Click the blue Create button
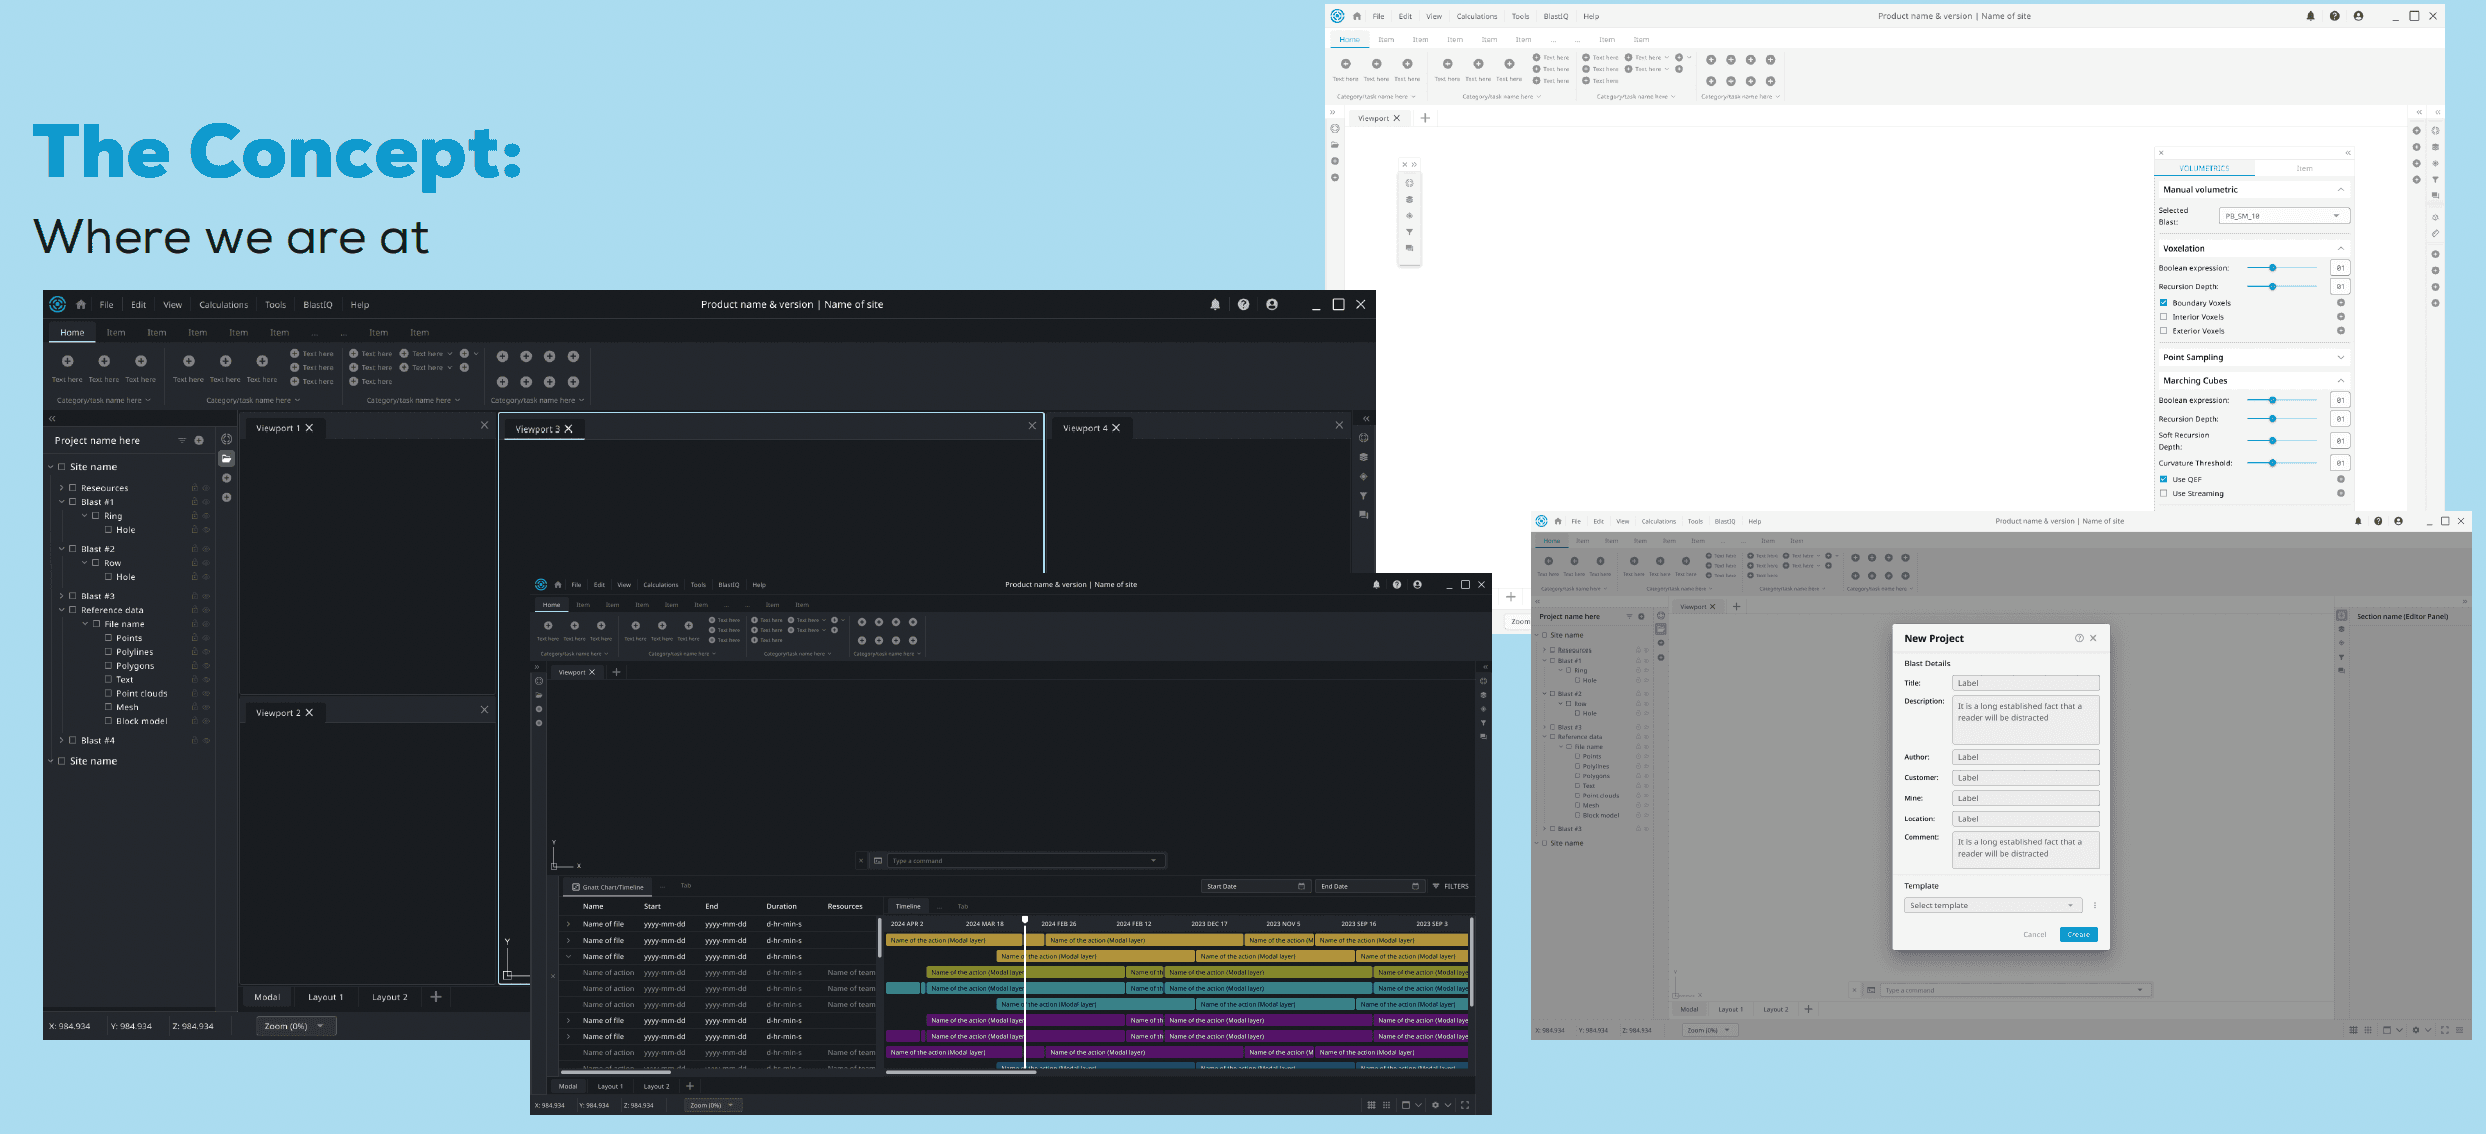 click(2078, 935)
